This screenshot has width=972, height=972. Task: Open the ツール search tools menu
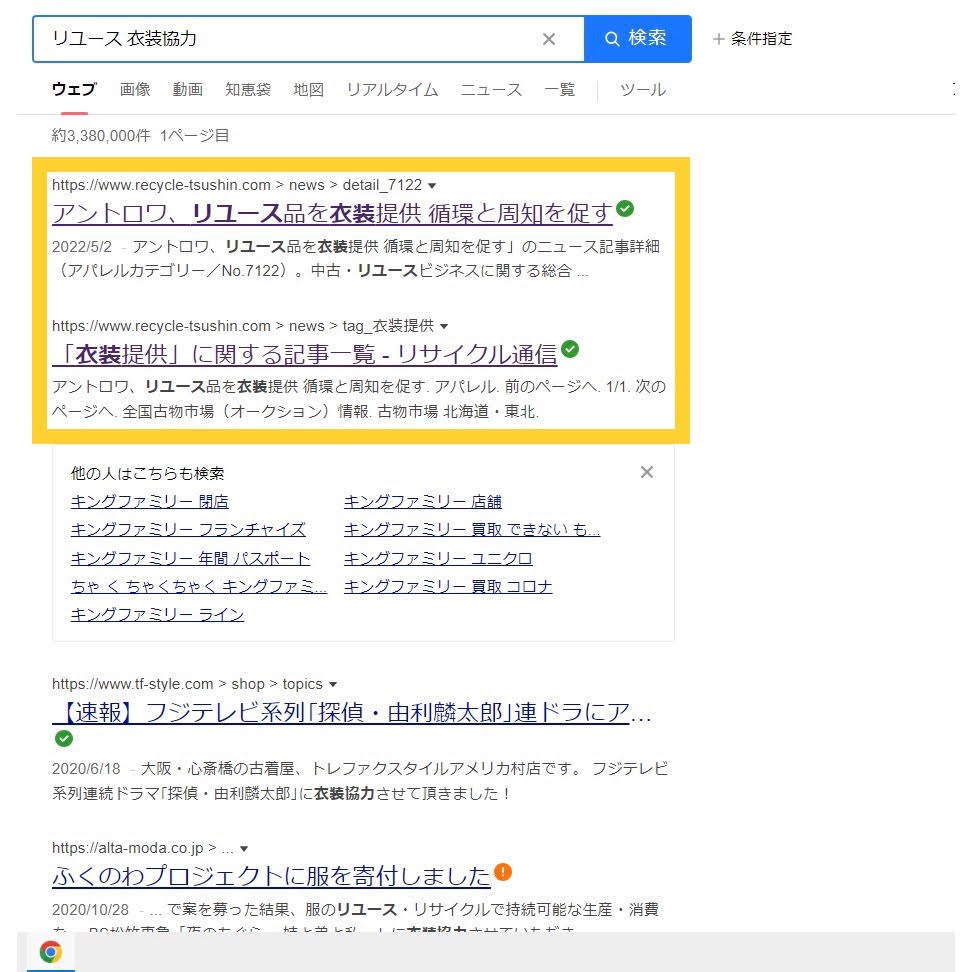pyautogui.click(x=643, y=90)
